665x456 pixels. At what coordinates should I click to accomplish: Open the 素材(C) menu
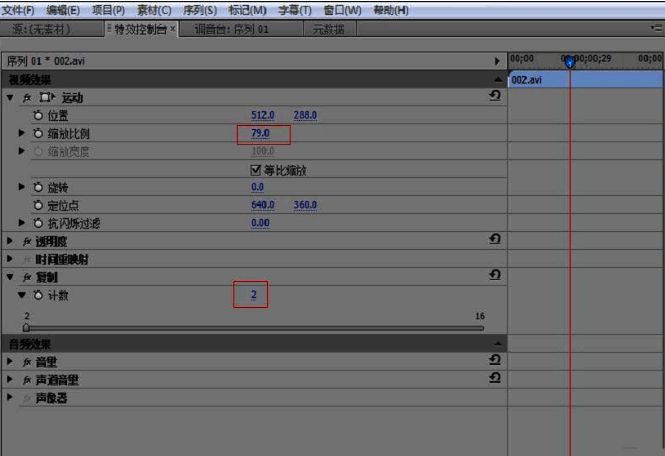click(x=154, y=10)
